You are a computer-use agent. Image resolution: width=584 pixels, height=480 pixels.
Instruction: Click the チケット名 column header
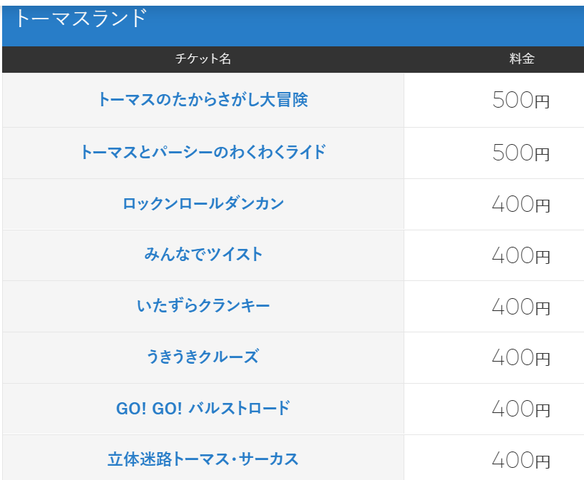[x=203, y=59]
